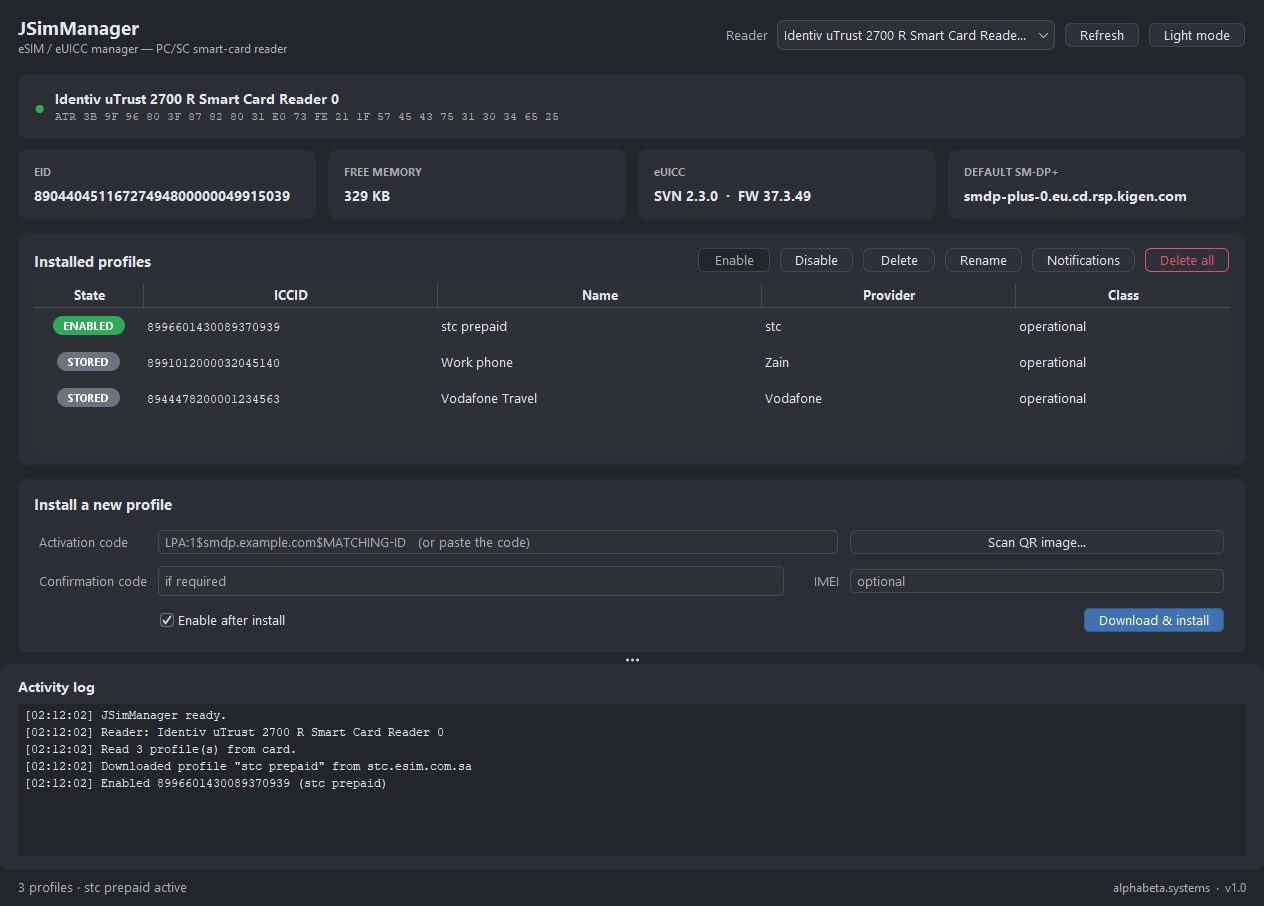Click the '3 profiles · stc prepaid active' status
The width and height of the screenshot is (1264, 906).
[x=102, y=887]
